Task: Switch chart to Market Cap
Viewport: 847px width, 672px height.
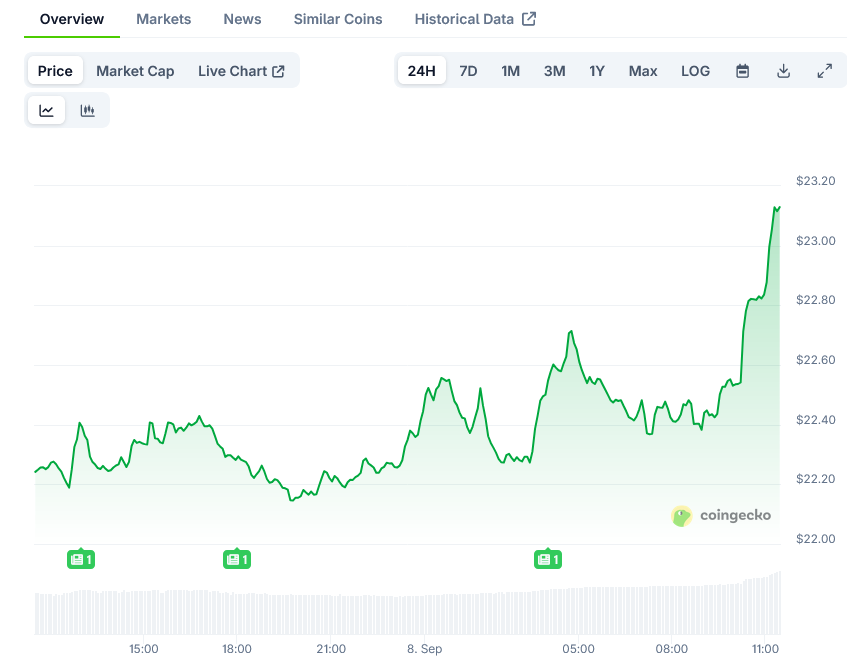Action: [x=135, y=71]
